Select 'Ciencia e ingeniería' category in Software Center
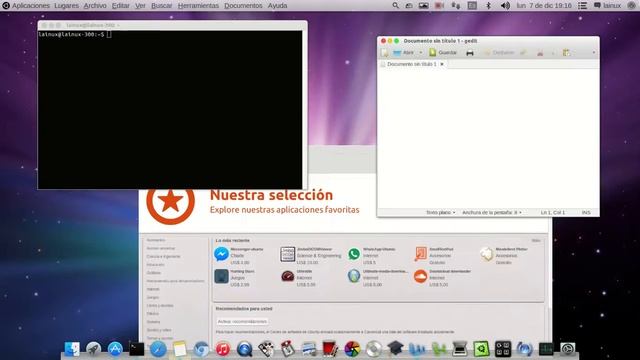 163,256
